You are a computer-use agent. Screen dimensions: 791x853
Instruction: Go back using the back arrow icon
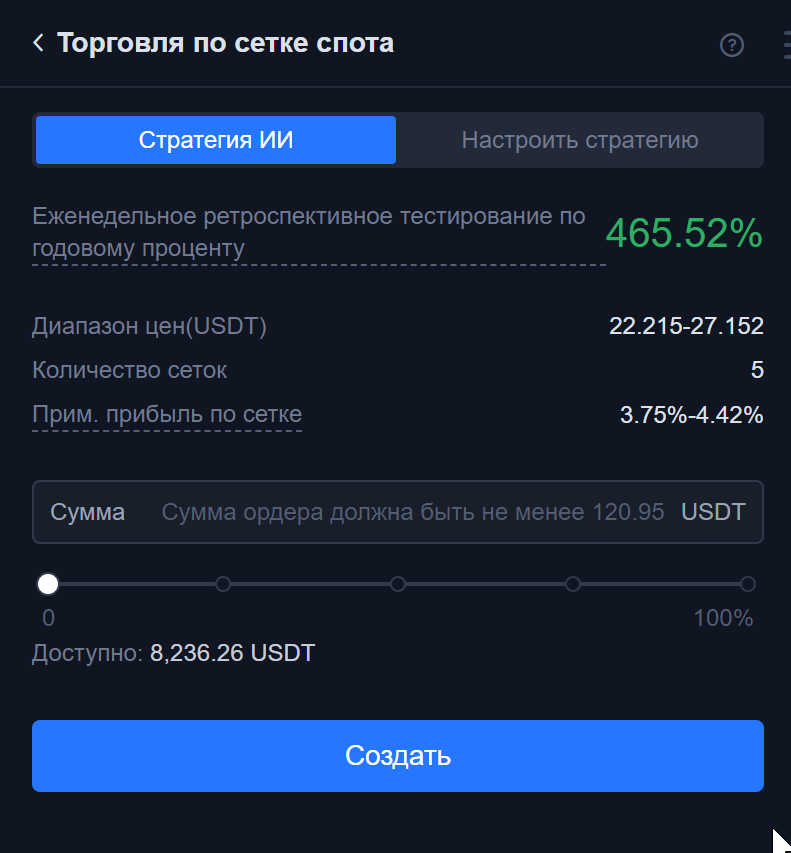(x=36, y=43)
